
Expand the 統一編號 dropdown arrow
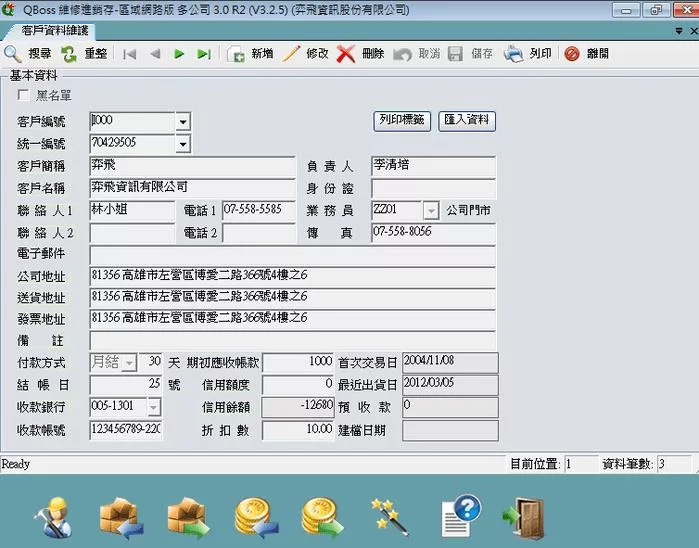point(182,144)
